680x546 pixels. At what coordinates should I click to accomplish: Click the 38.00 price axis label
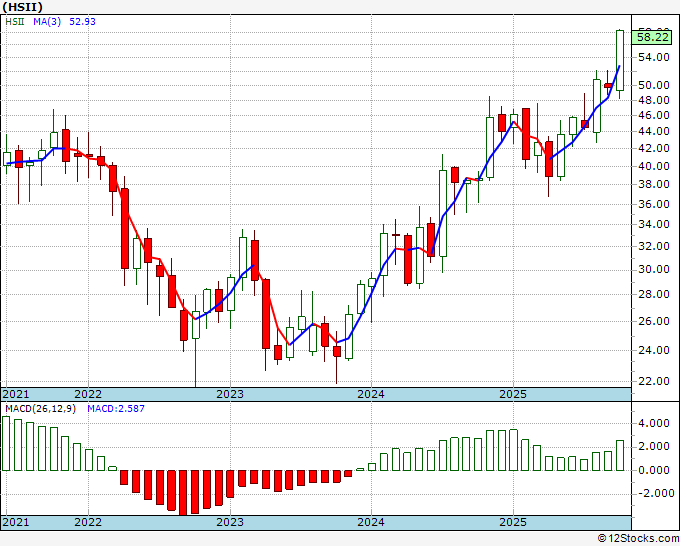(x=653, y=184)
